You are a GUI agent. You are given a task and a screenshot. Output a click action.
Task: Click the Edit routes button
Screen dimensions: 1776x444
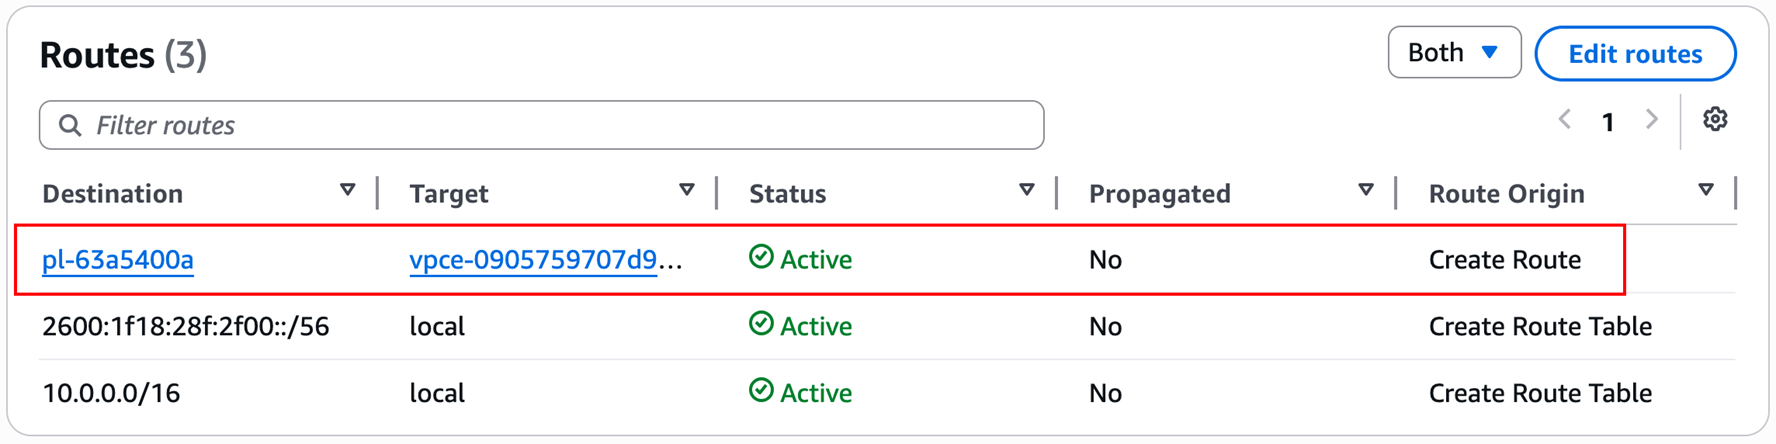tap(1635, 54)
